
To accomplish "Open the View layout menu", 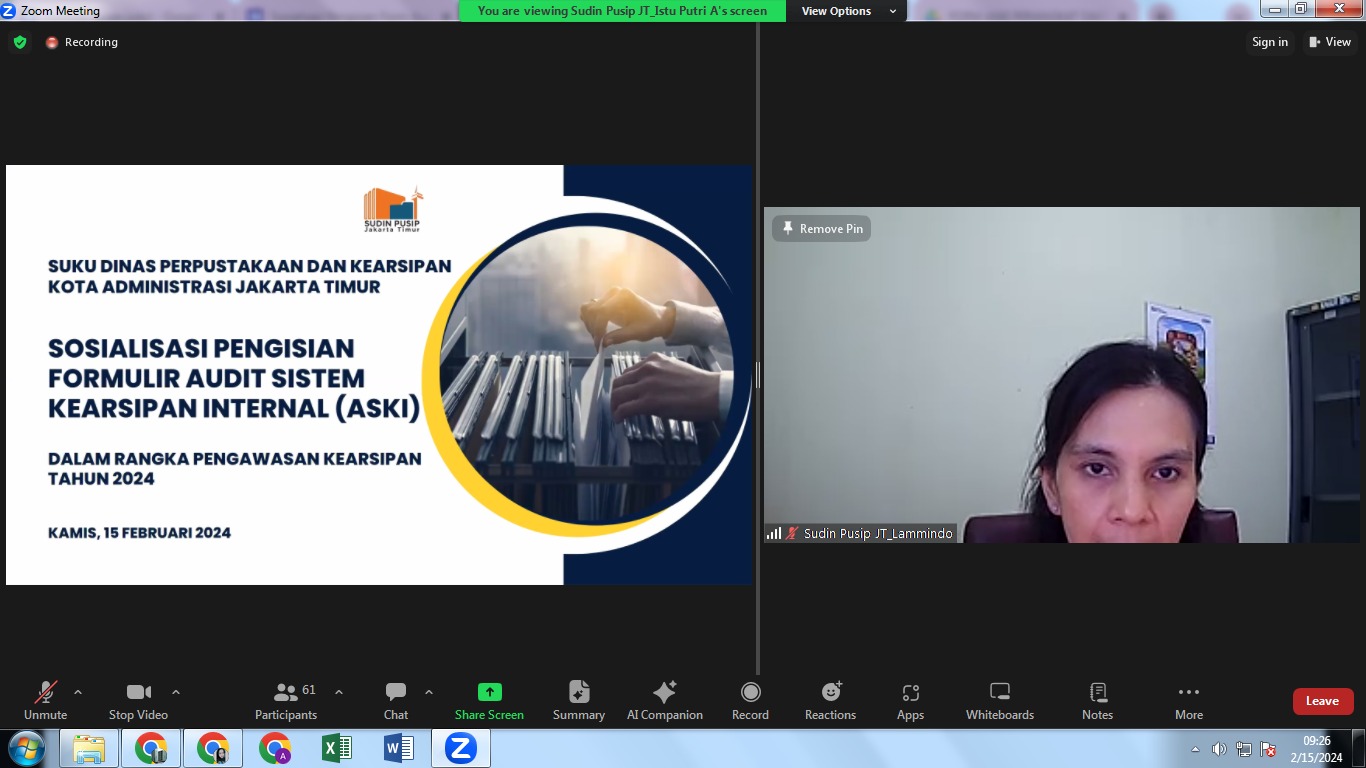I will point(1330,42).
